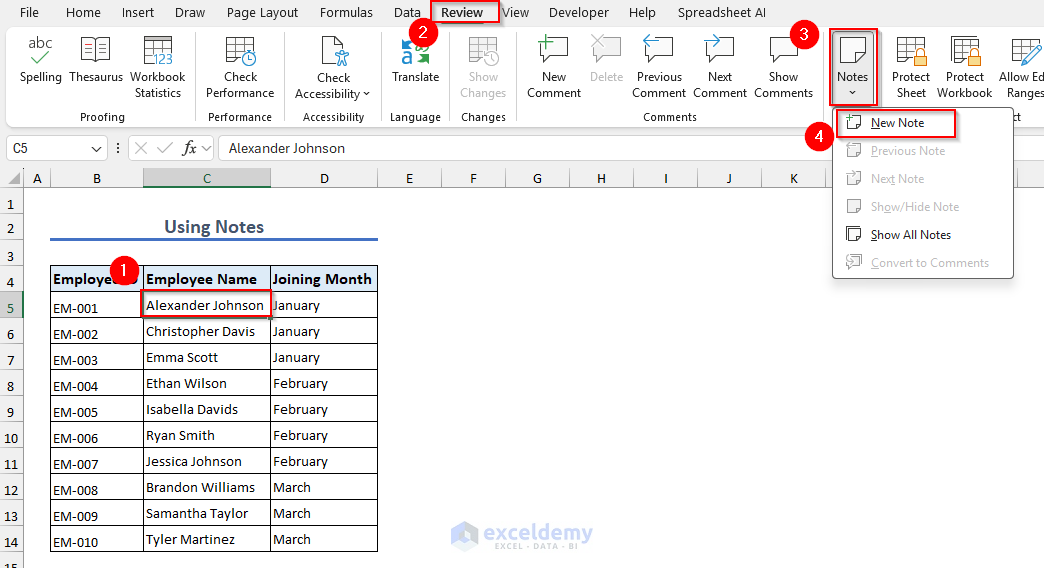Open Workbook Statistics
The image size is (1044, 568).
(158, 67)
